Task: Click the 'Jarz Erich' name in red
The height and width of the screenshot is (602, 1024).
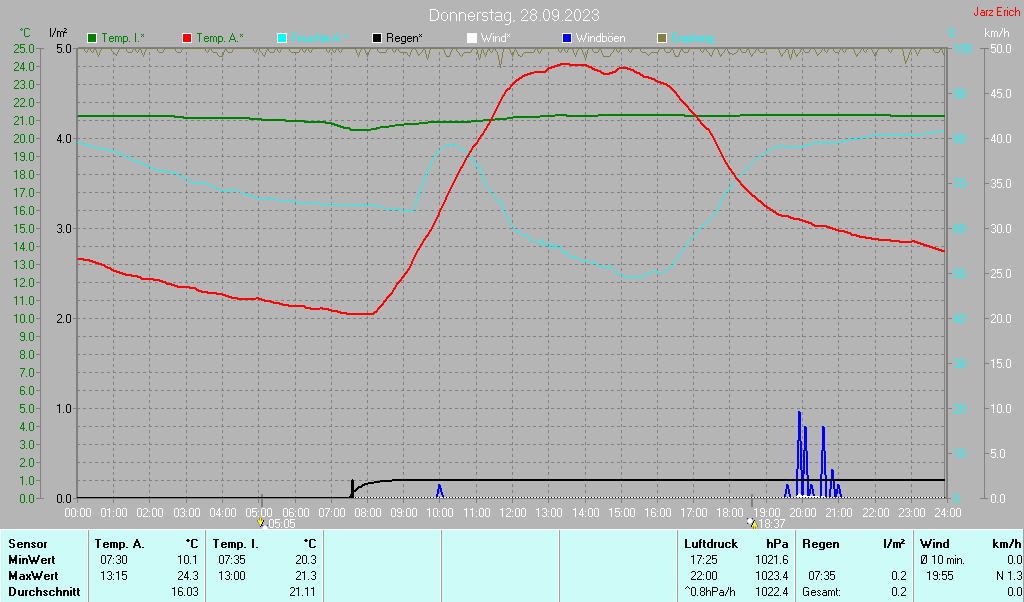Action: pyautogui.click(x=997, y=12)
